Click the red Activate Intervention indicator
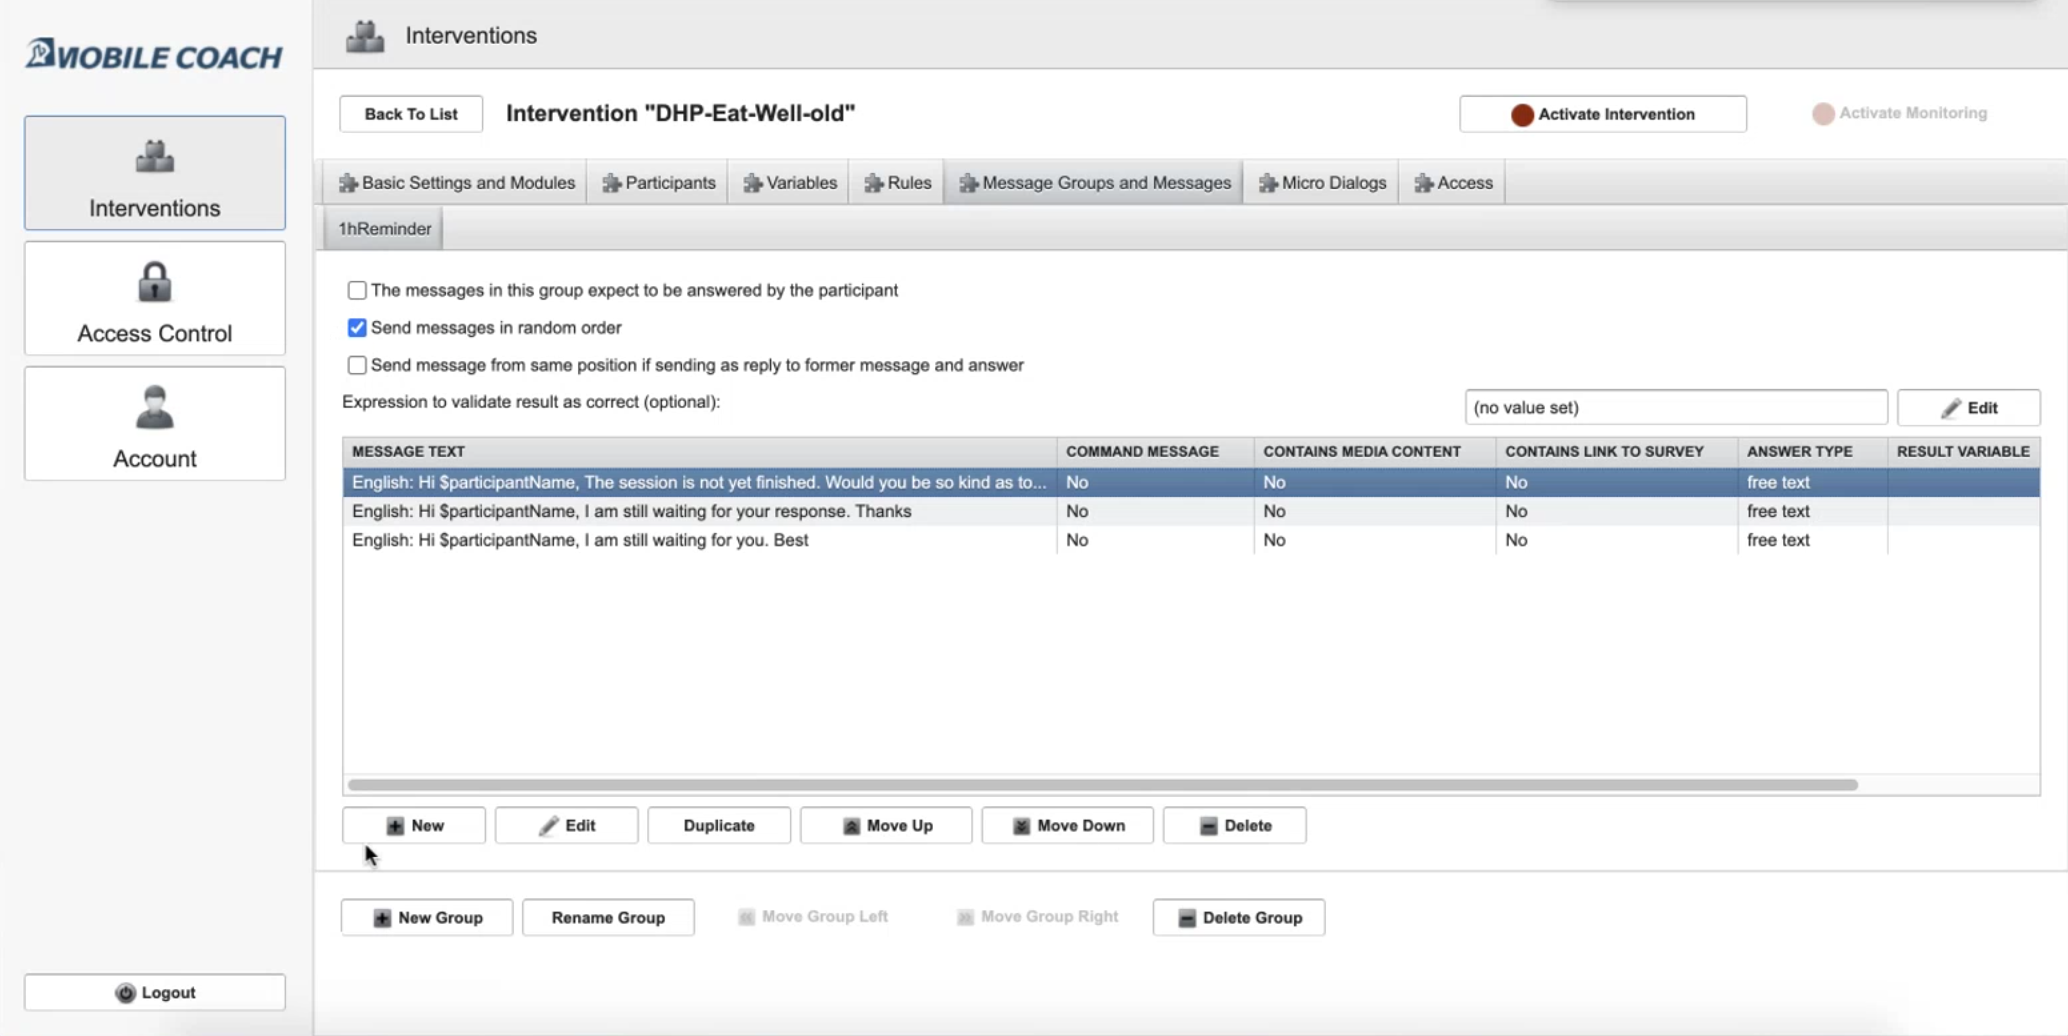The width and height of the screenshot is (2068, 1036). click(1522, 115)
